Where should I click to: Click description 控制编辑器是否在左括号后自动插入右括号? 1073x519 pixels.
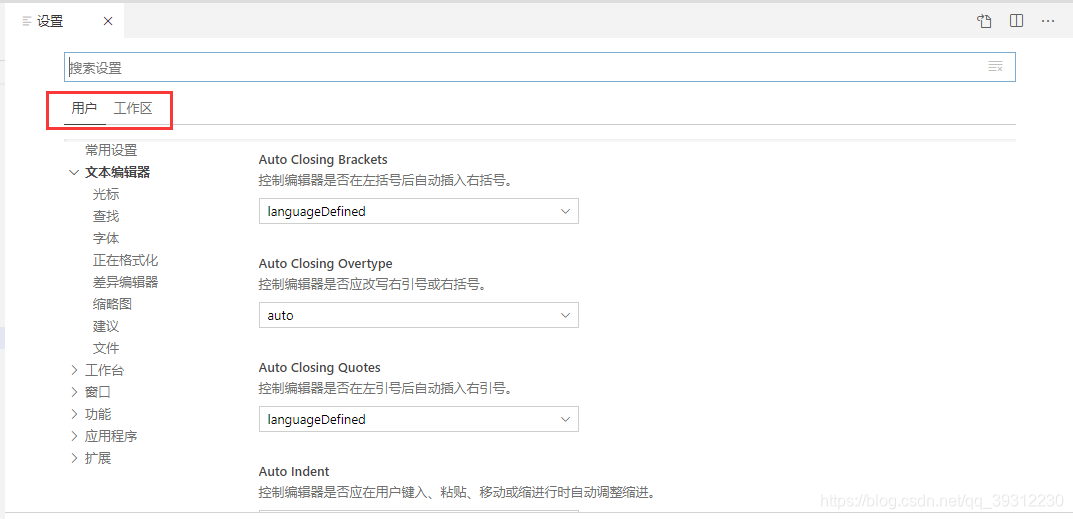coord(386,180)
